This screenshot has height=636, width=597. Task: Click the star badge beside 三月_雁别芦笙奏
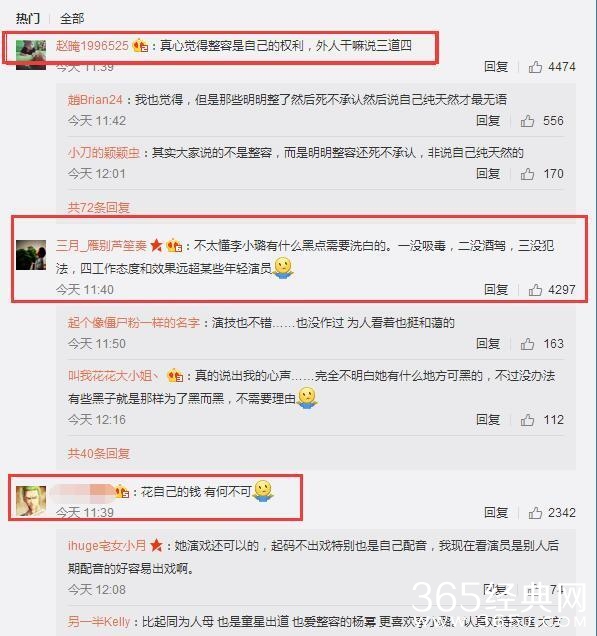[156, 245]
